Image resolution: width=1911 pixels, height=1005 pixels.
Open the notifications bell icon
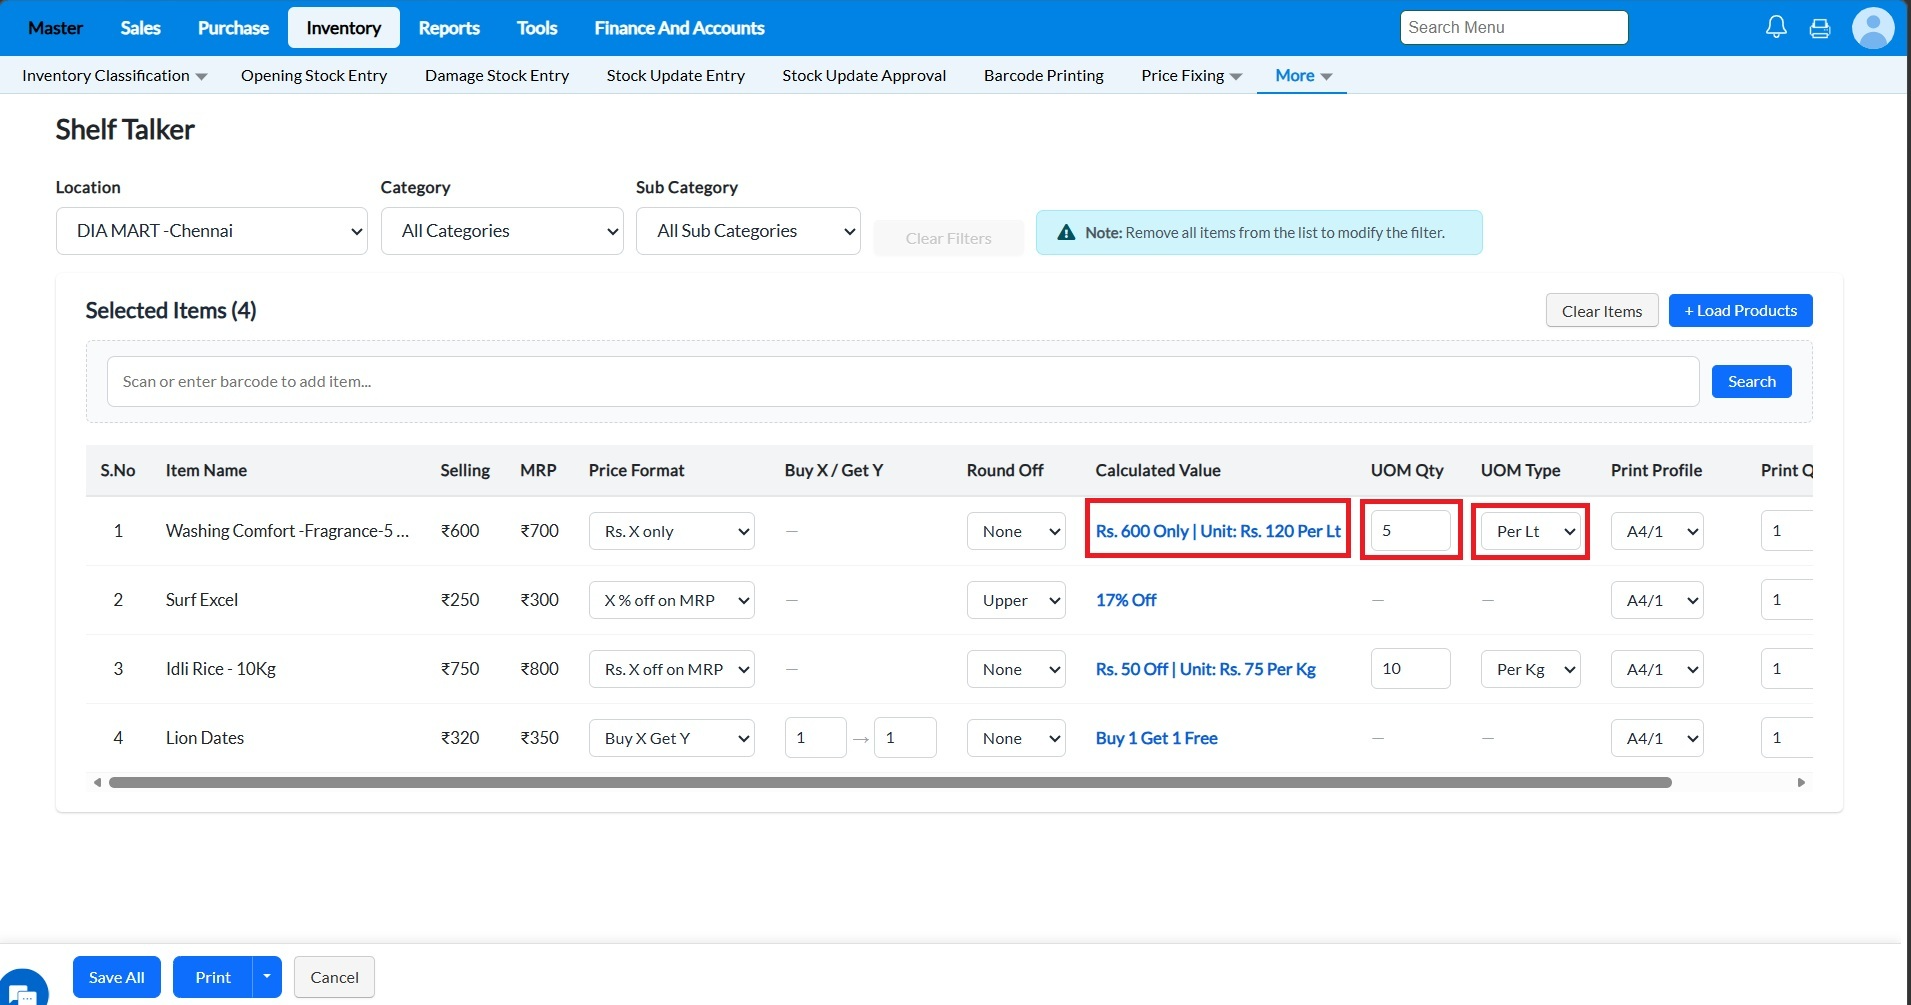[x=1776, y=27]
